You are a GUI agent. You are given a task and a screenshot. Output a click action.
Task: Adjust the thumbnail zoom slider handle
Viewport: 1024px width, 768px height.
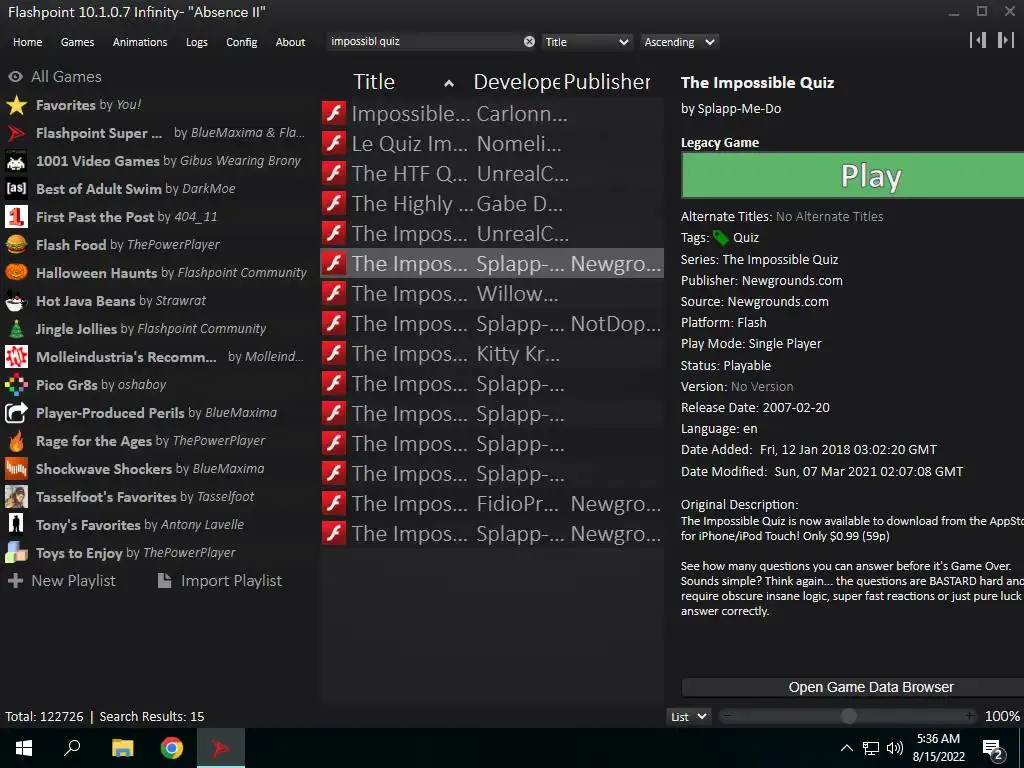click(x=848, y=716)
